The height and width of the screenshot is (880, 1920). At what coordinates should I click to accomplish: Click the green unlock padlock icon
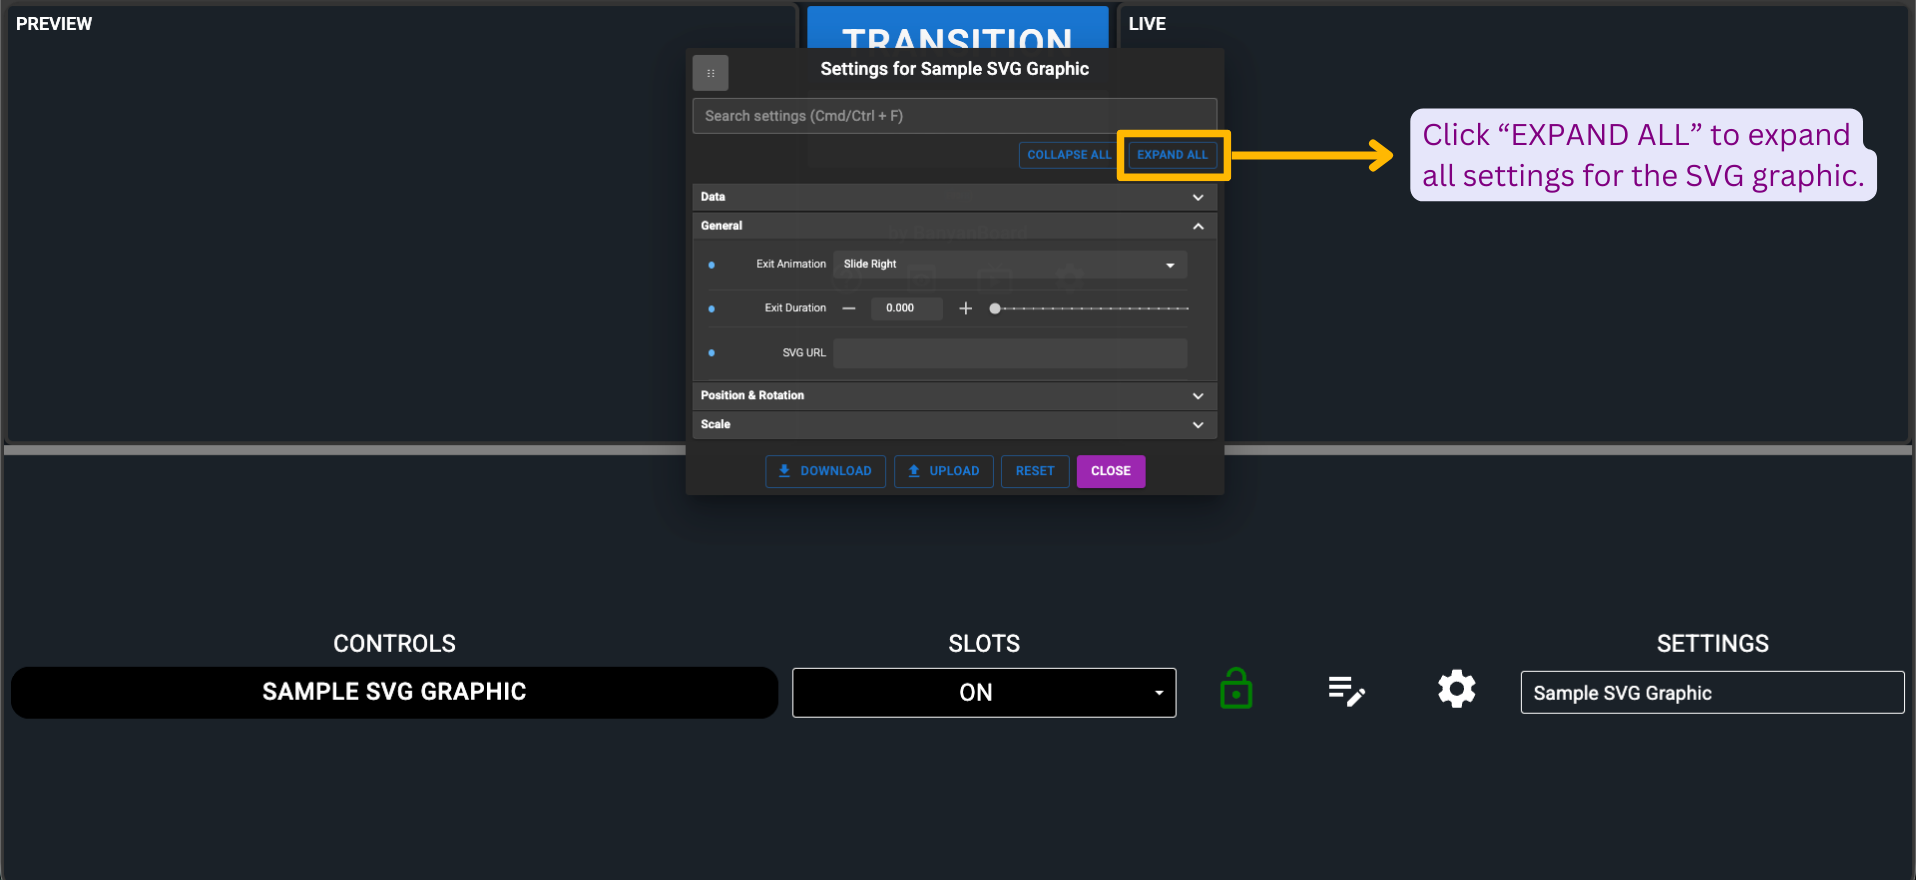coord(1236,689)
